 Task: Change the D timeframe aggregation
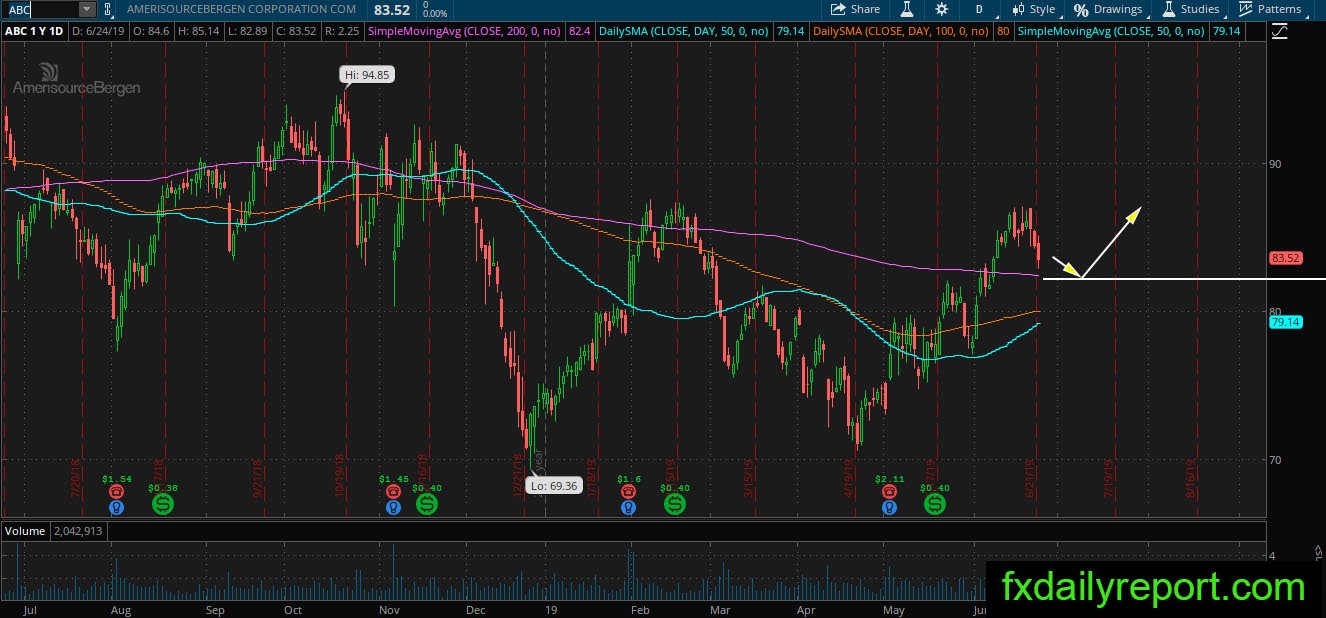pos(979,9)
